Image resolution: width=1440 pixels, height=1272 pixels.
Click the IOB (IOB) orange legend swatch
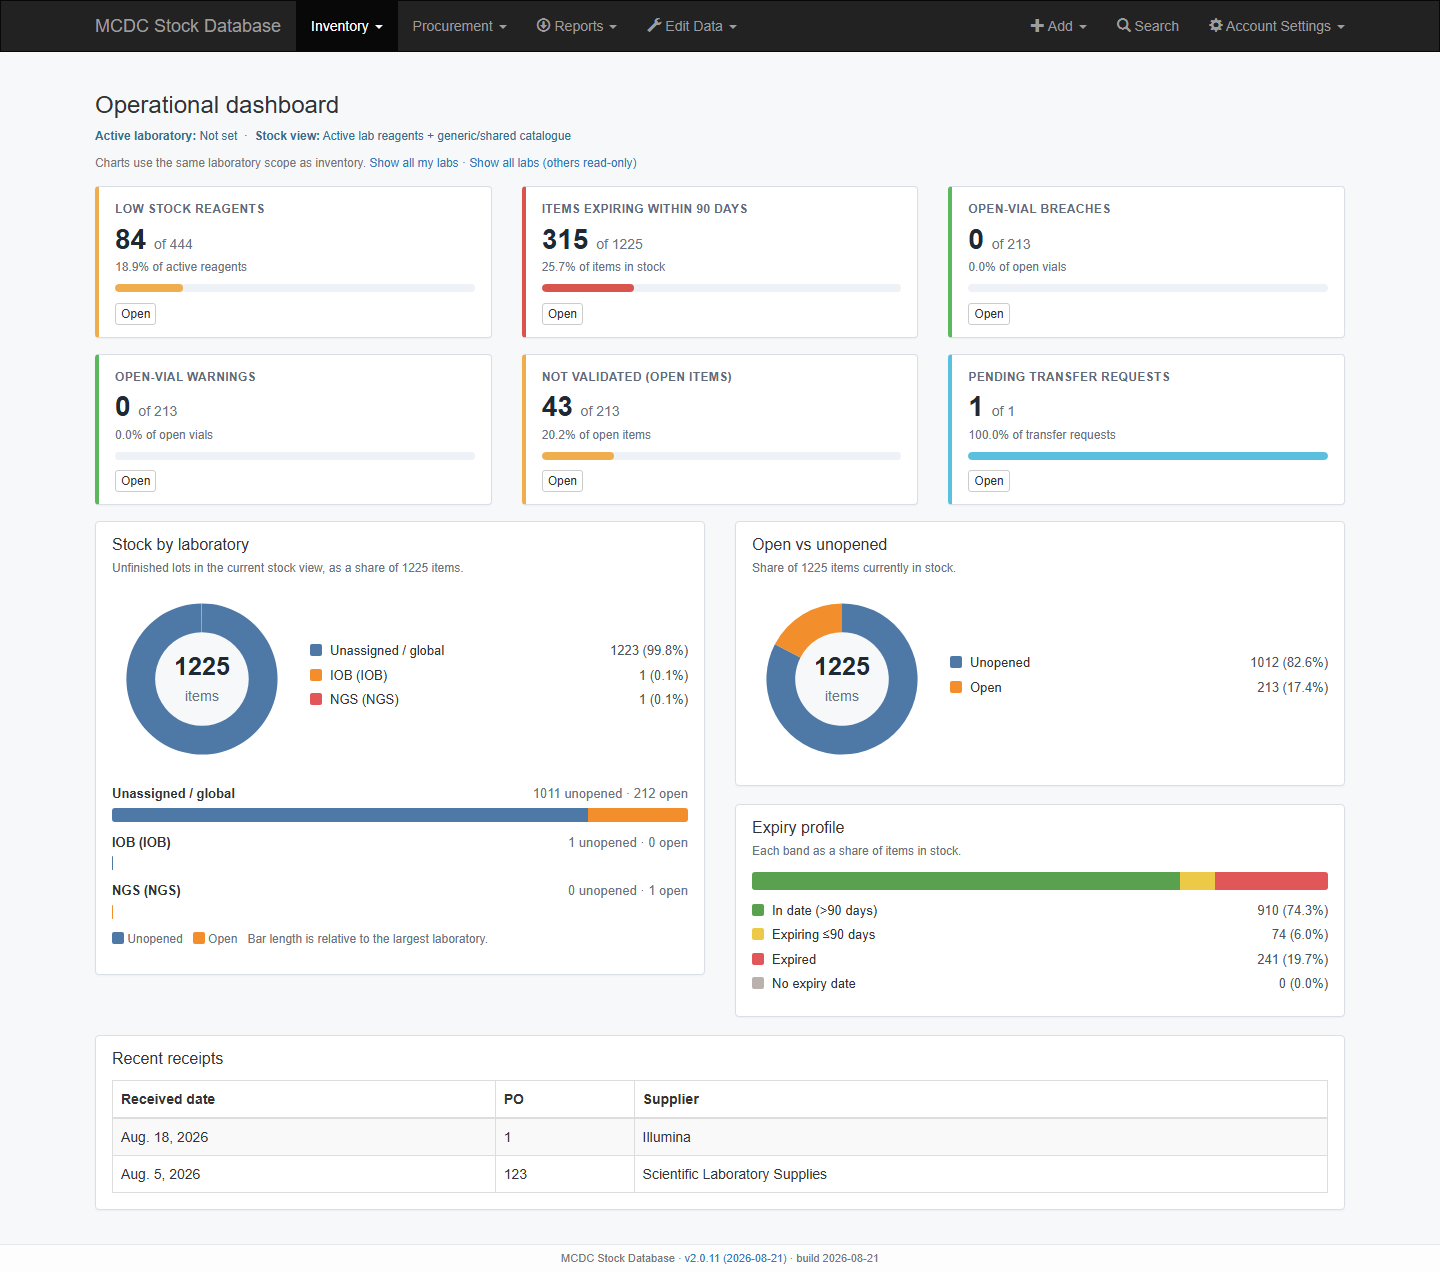click(x=316, y=675)
